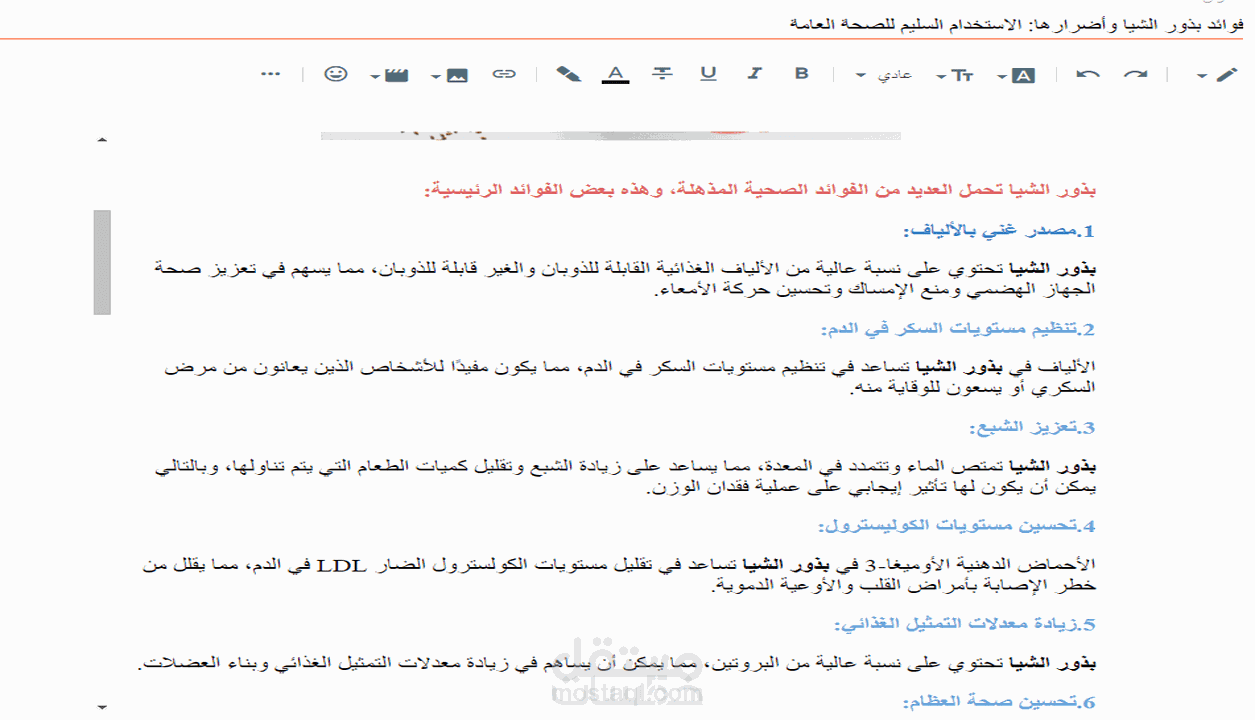
Task: Click the heading زيادة معدلات التمثيل الغذائي
Action: click(x=965, y=624)
